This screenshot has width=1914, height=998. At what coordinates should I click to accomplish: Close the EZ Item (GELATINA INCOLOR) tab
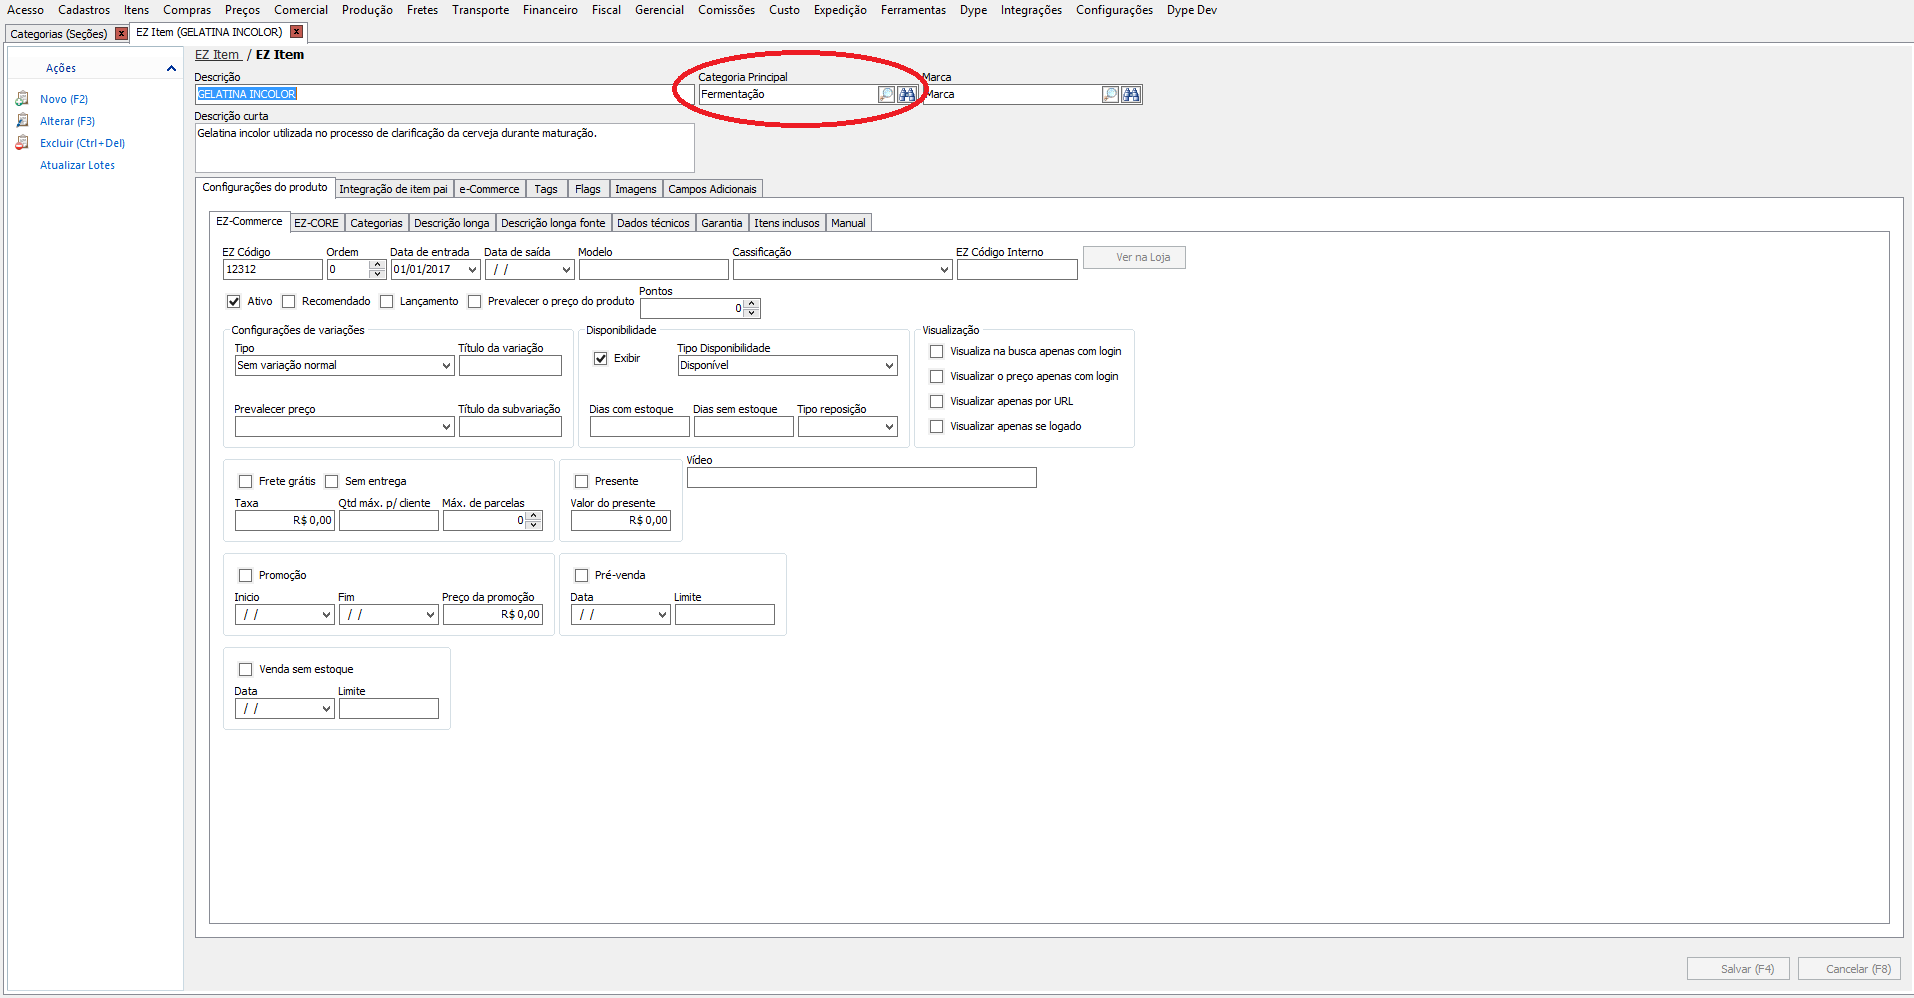point(296,32)
